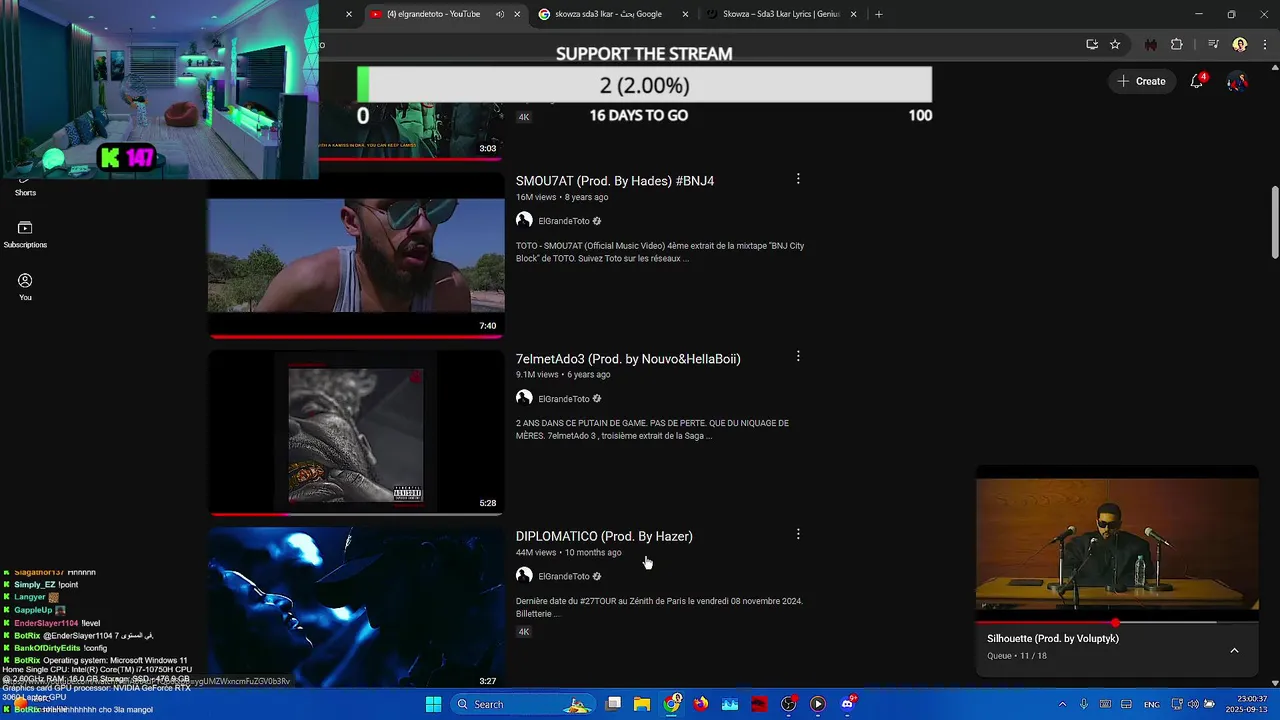Click the Silhouette miniplayer video
Image resolution: width=1280 pixels, height=720 pixels.
tap(1117, 542)
